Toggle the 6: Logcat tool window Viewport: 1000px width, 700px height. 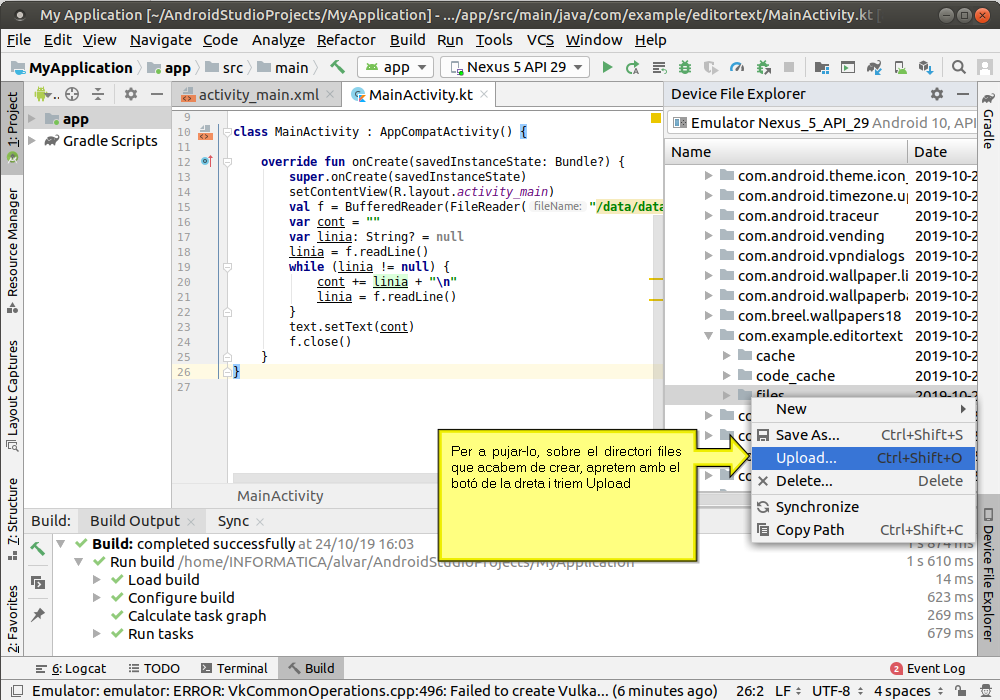pyautogui.click(x=71, y=668)
